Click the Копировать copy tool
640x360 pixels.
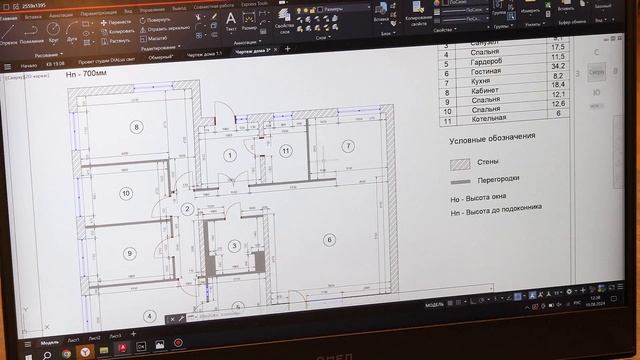pos(118,31)
